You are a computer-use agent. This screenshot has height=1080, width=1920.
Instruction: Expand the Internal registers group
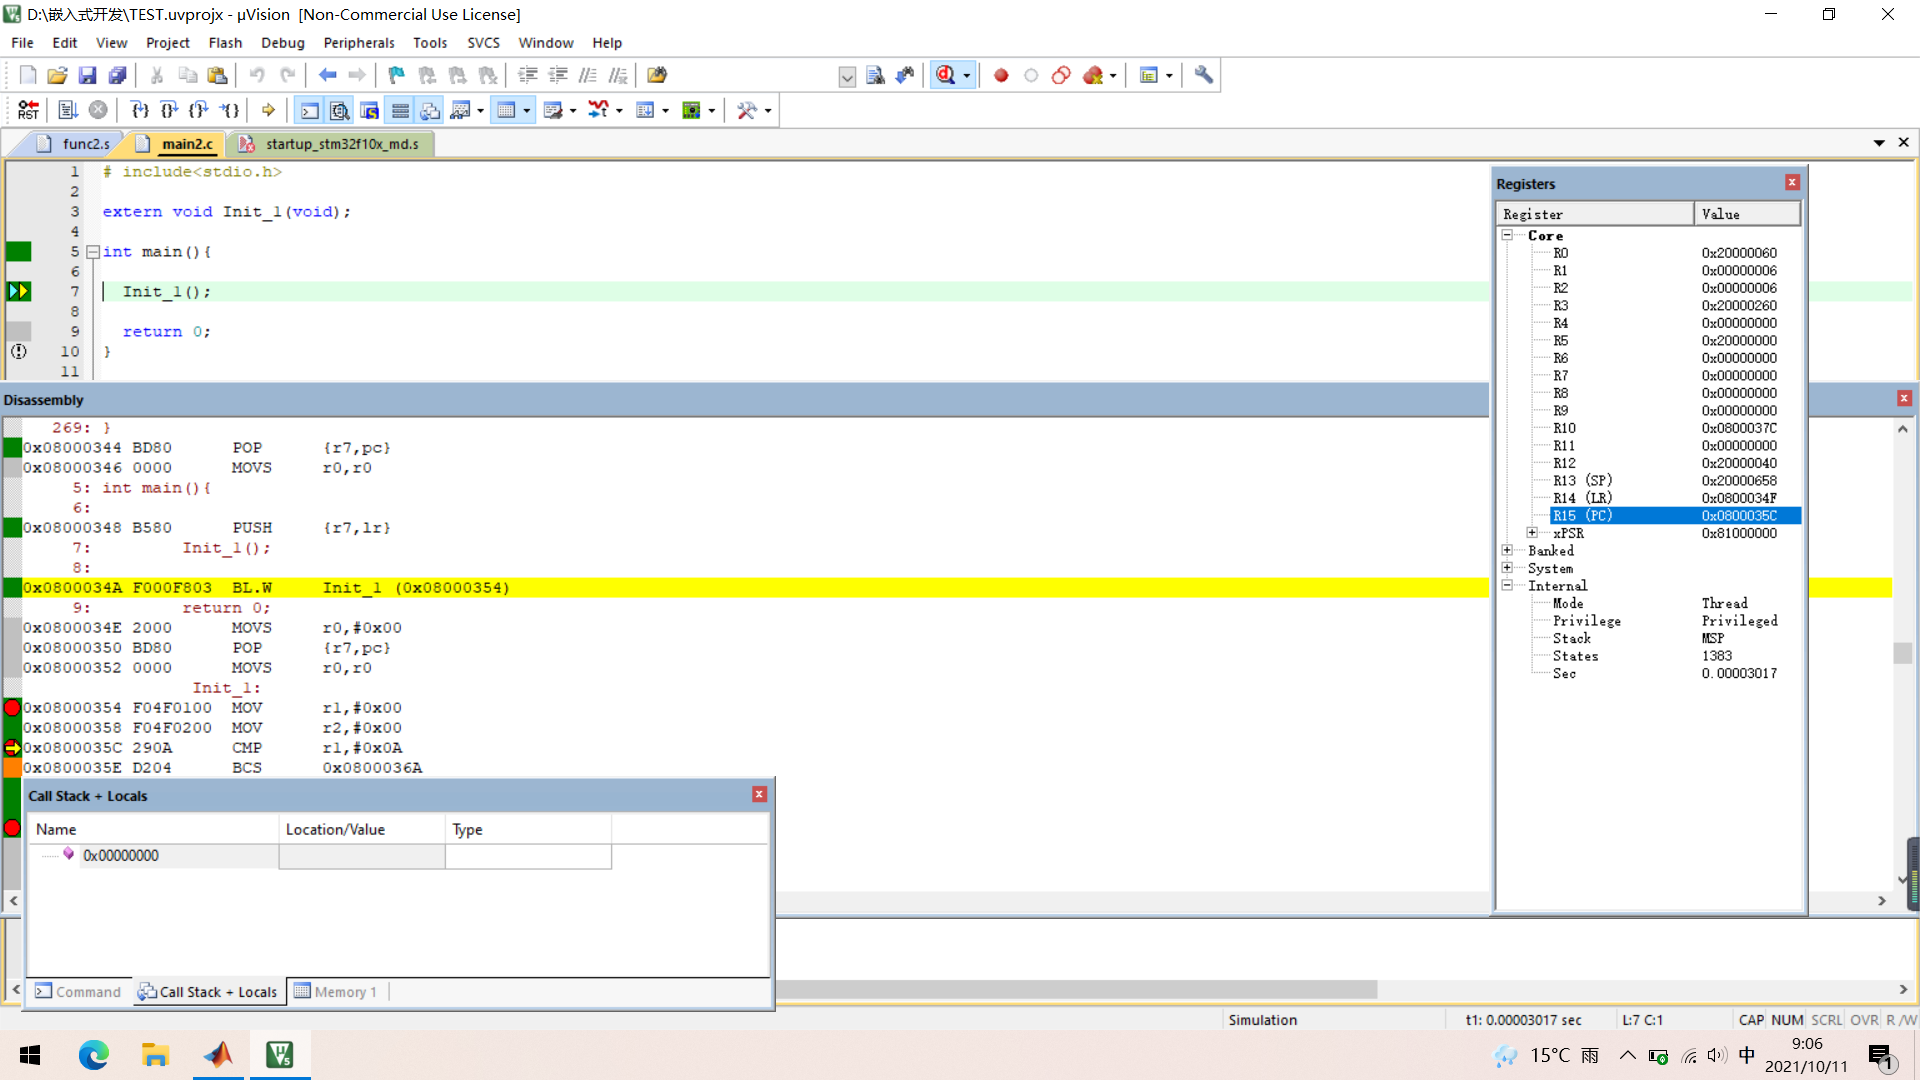1507,584
